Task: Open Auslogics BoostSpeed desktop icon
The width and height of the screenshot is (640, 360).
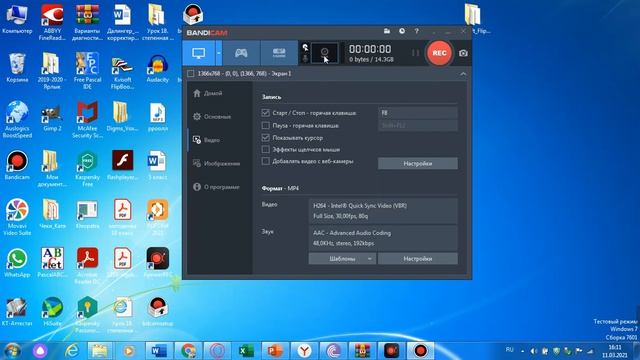Action: click(17, 120)
